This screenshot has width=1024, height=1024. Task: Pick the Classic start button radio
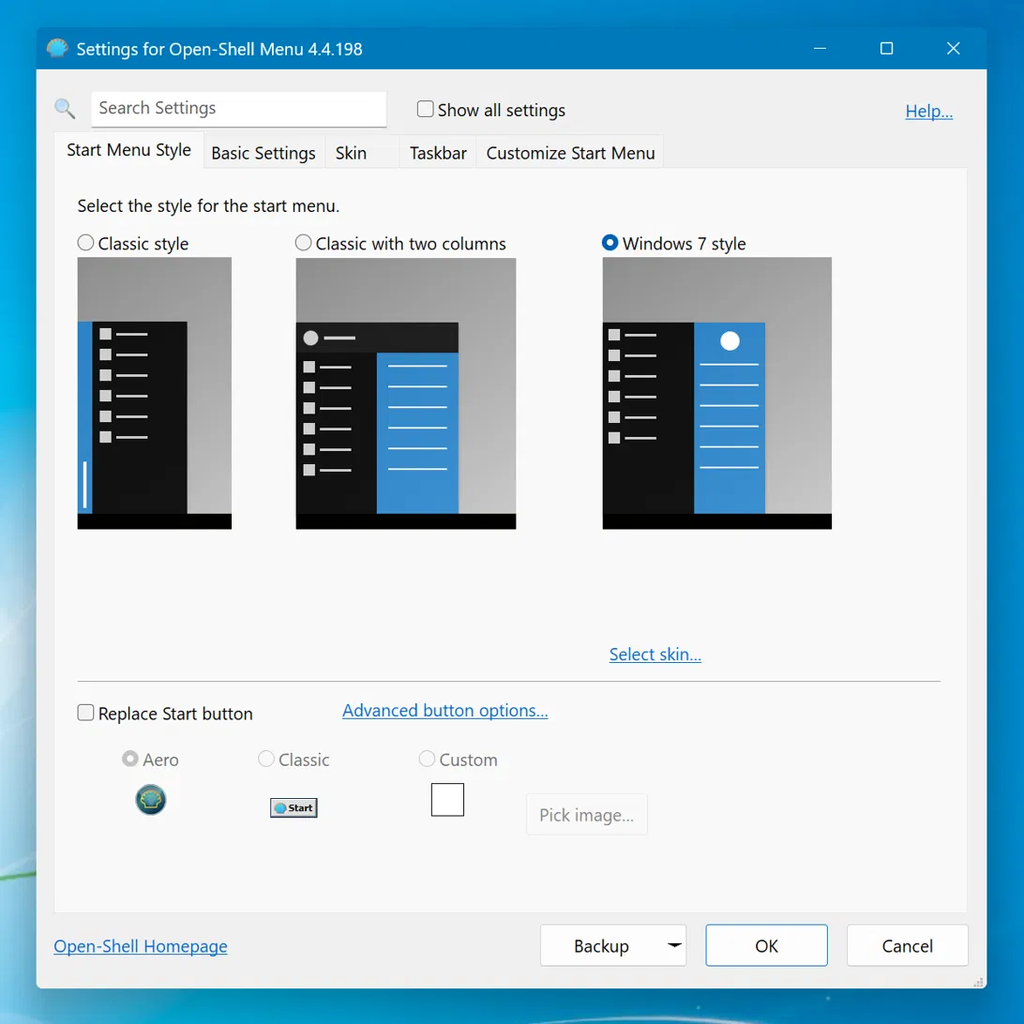point(266,759)
